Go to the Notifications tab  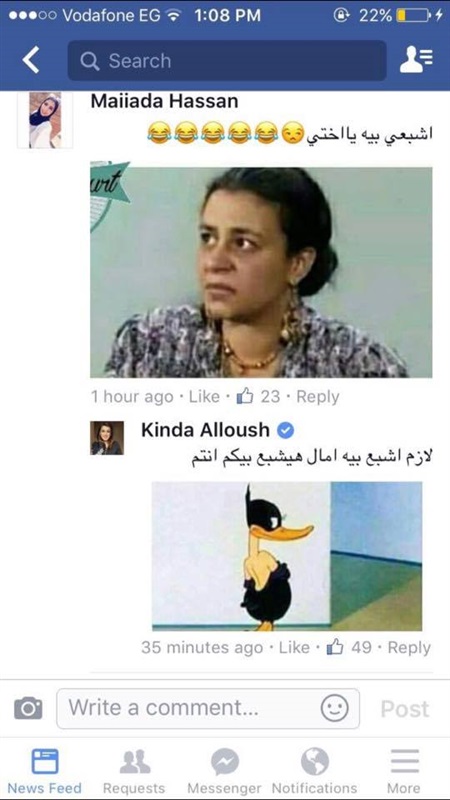314,771
